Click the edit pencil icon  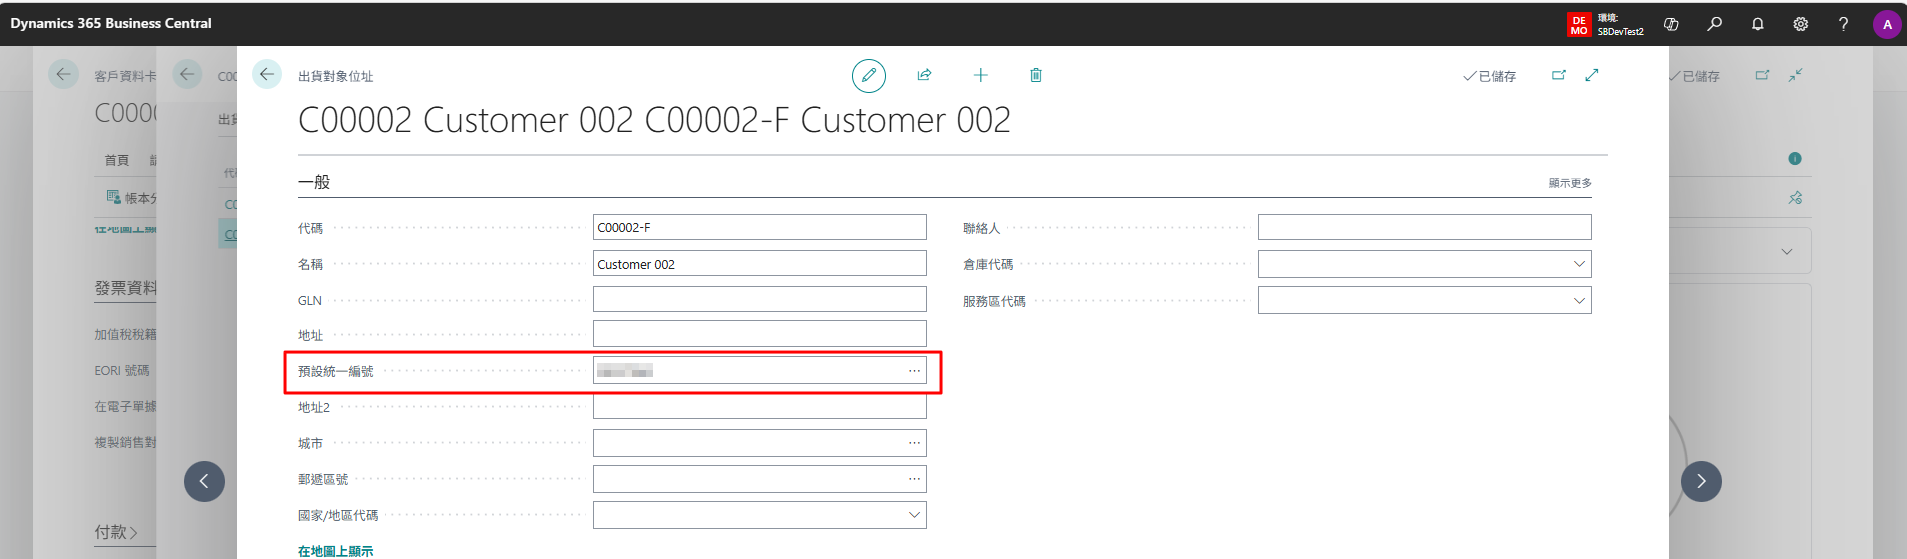click(x=868, y=75)
